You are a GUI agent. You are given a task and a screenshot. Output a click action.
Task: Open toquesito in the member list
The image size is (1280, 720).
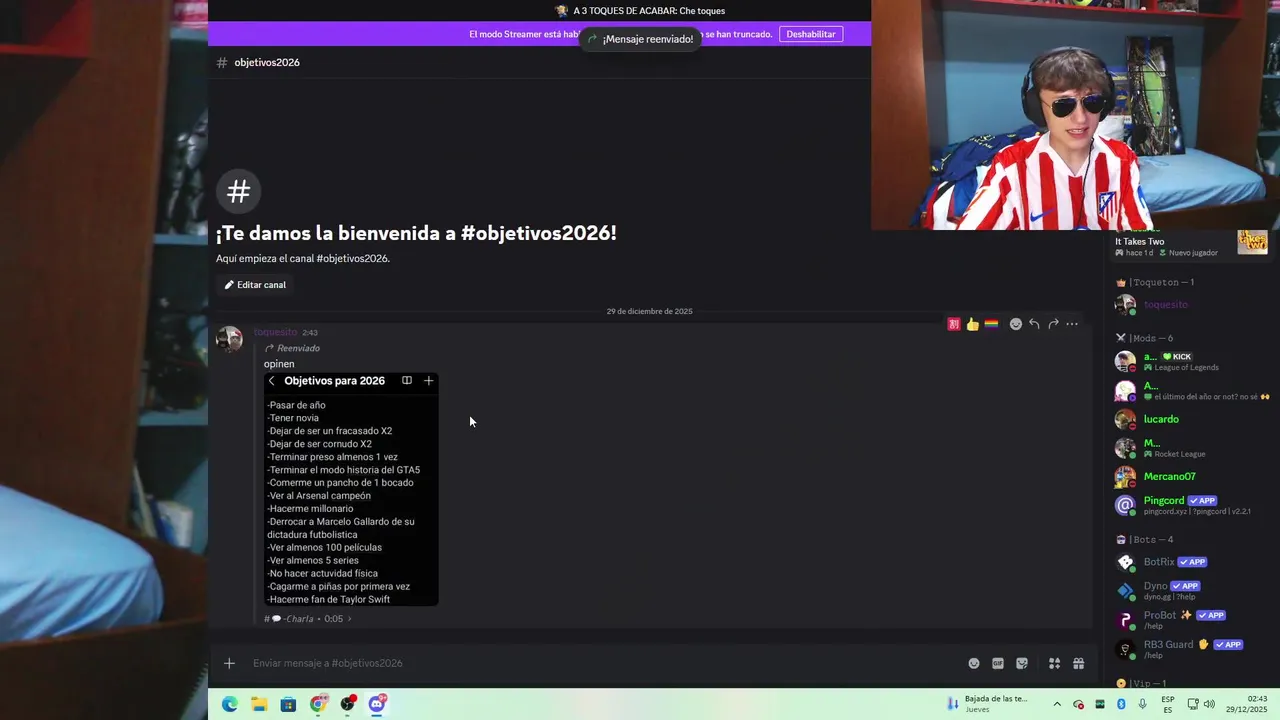1190,304
